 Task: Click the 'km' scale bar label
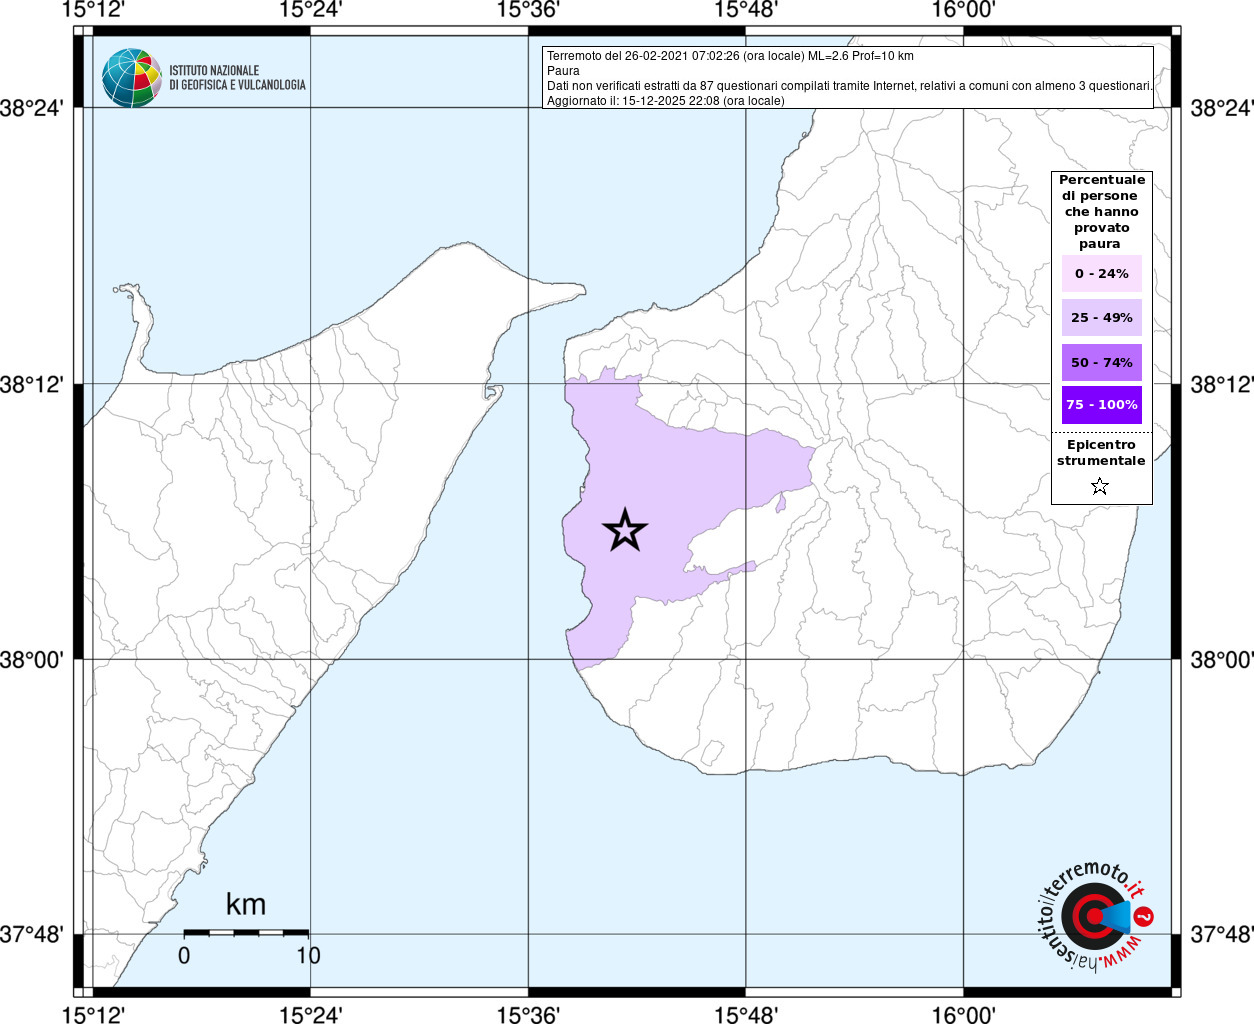[x=246, y=904]
